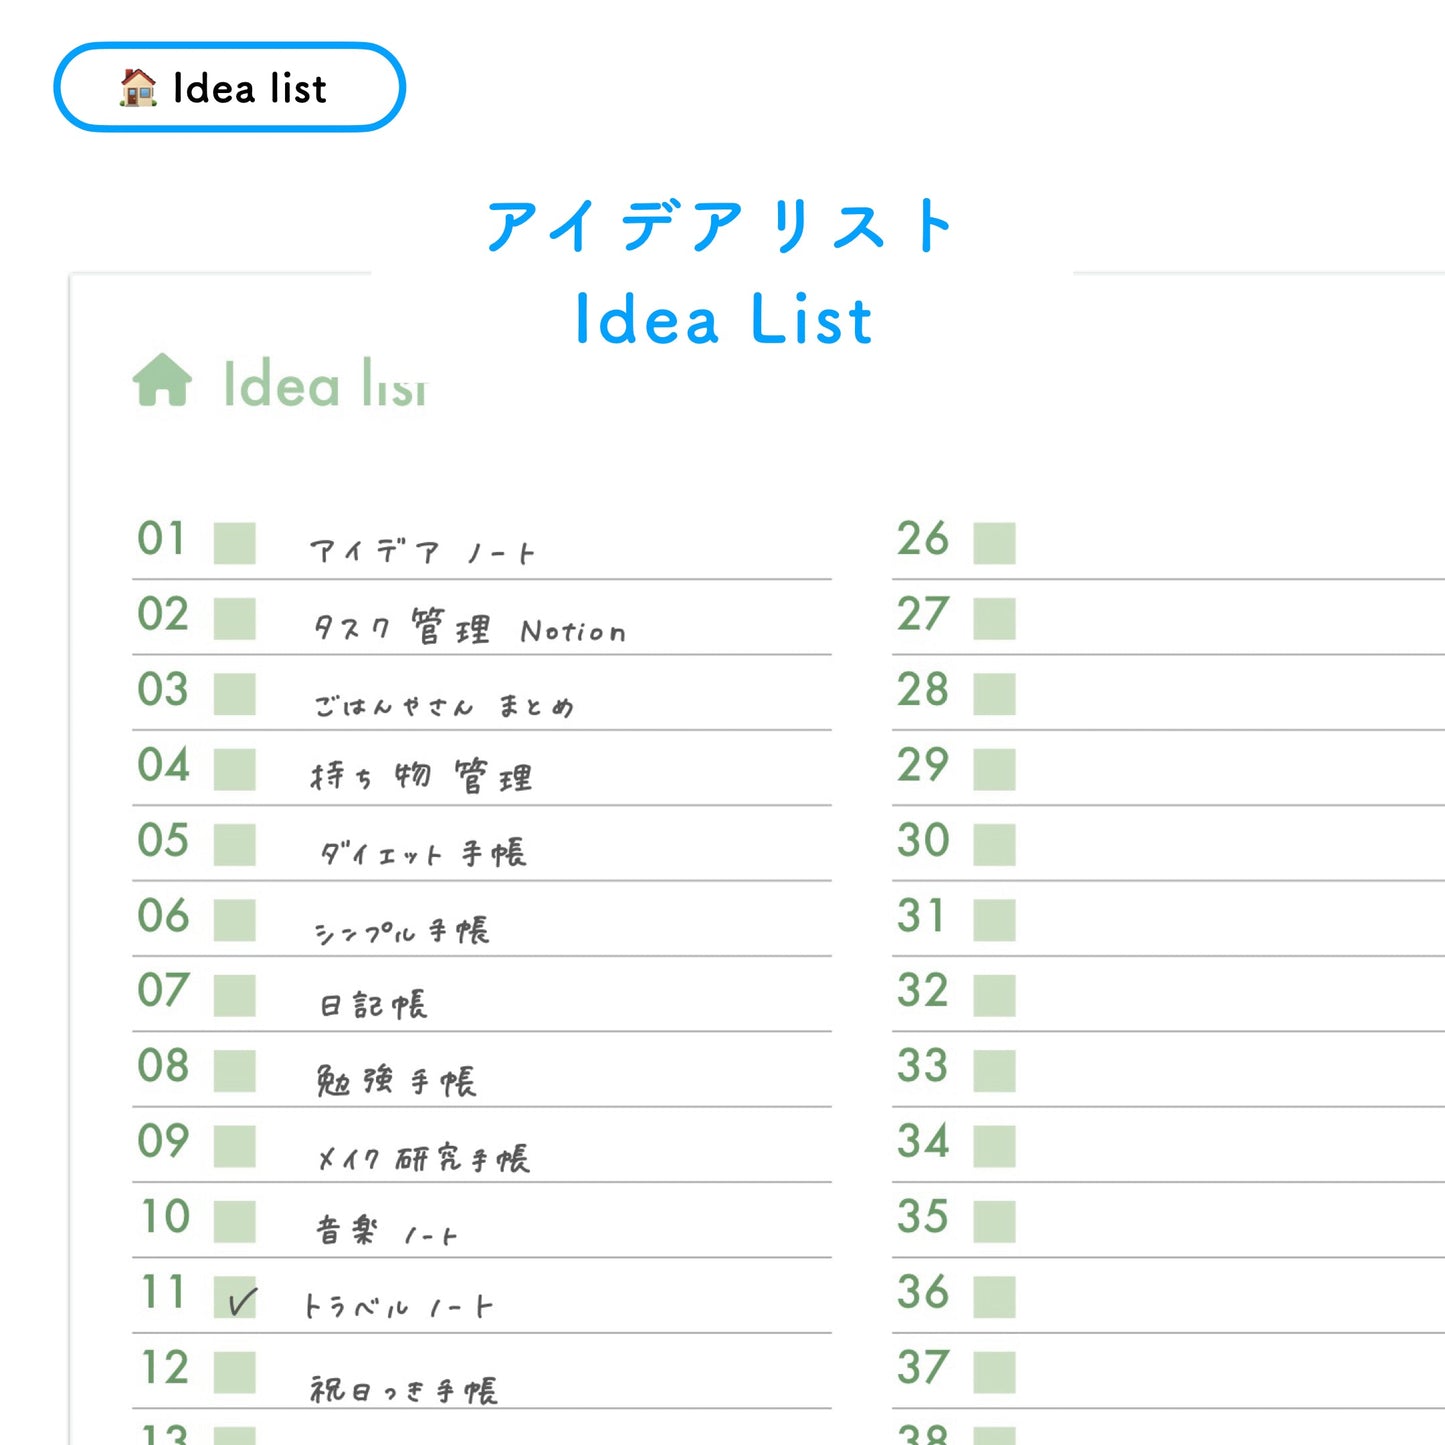
Task: Click the blue English Idea List title
Action: point(723,320)
